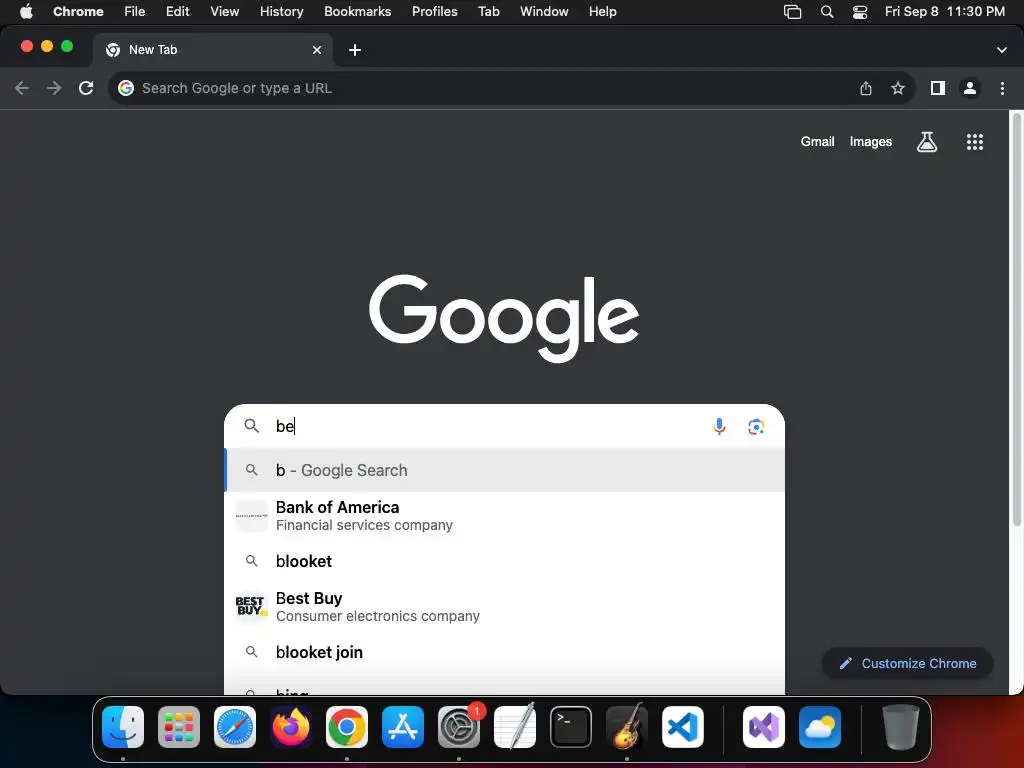Open the Bookmarks menu
The width and height of the screenshot is (1024, 768).
tap(357, 12)
